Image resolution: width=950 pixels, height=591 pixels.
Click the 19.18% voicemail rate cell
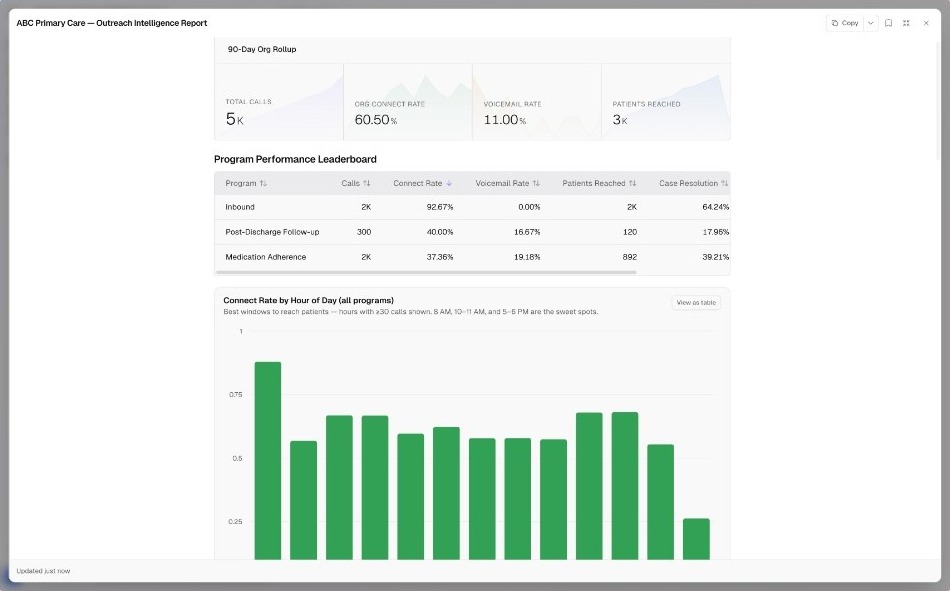pos(526,257)
